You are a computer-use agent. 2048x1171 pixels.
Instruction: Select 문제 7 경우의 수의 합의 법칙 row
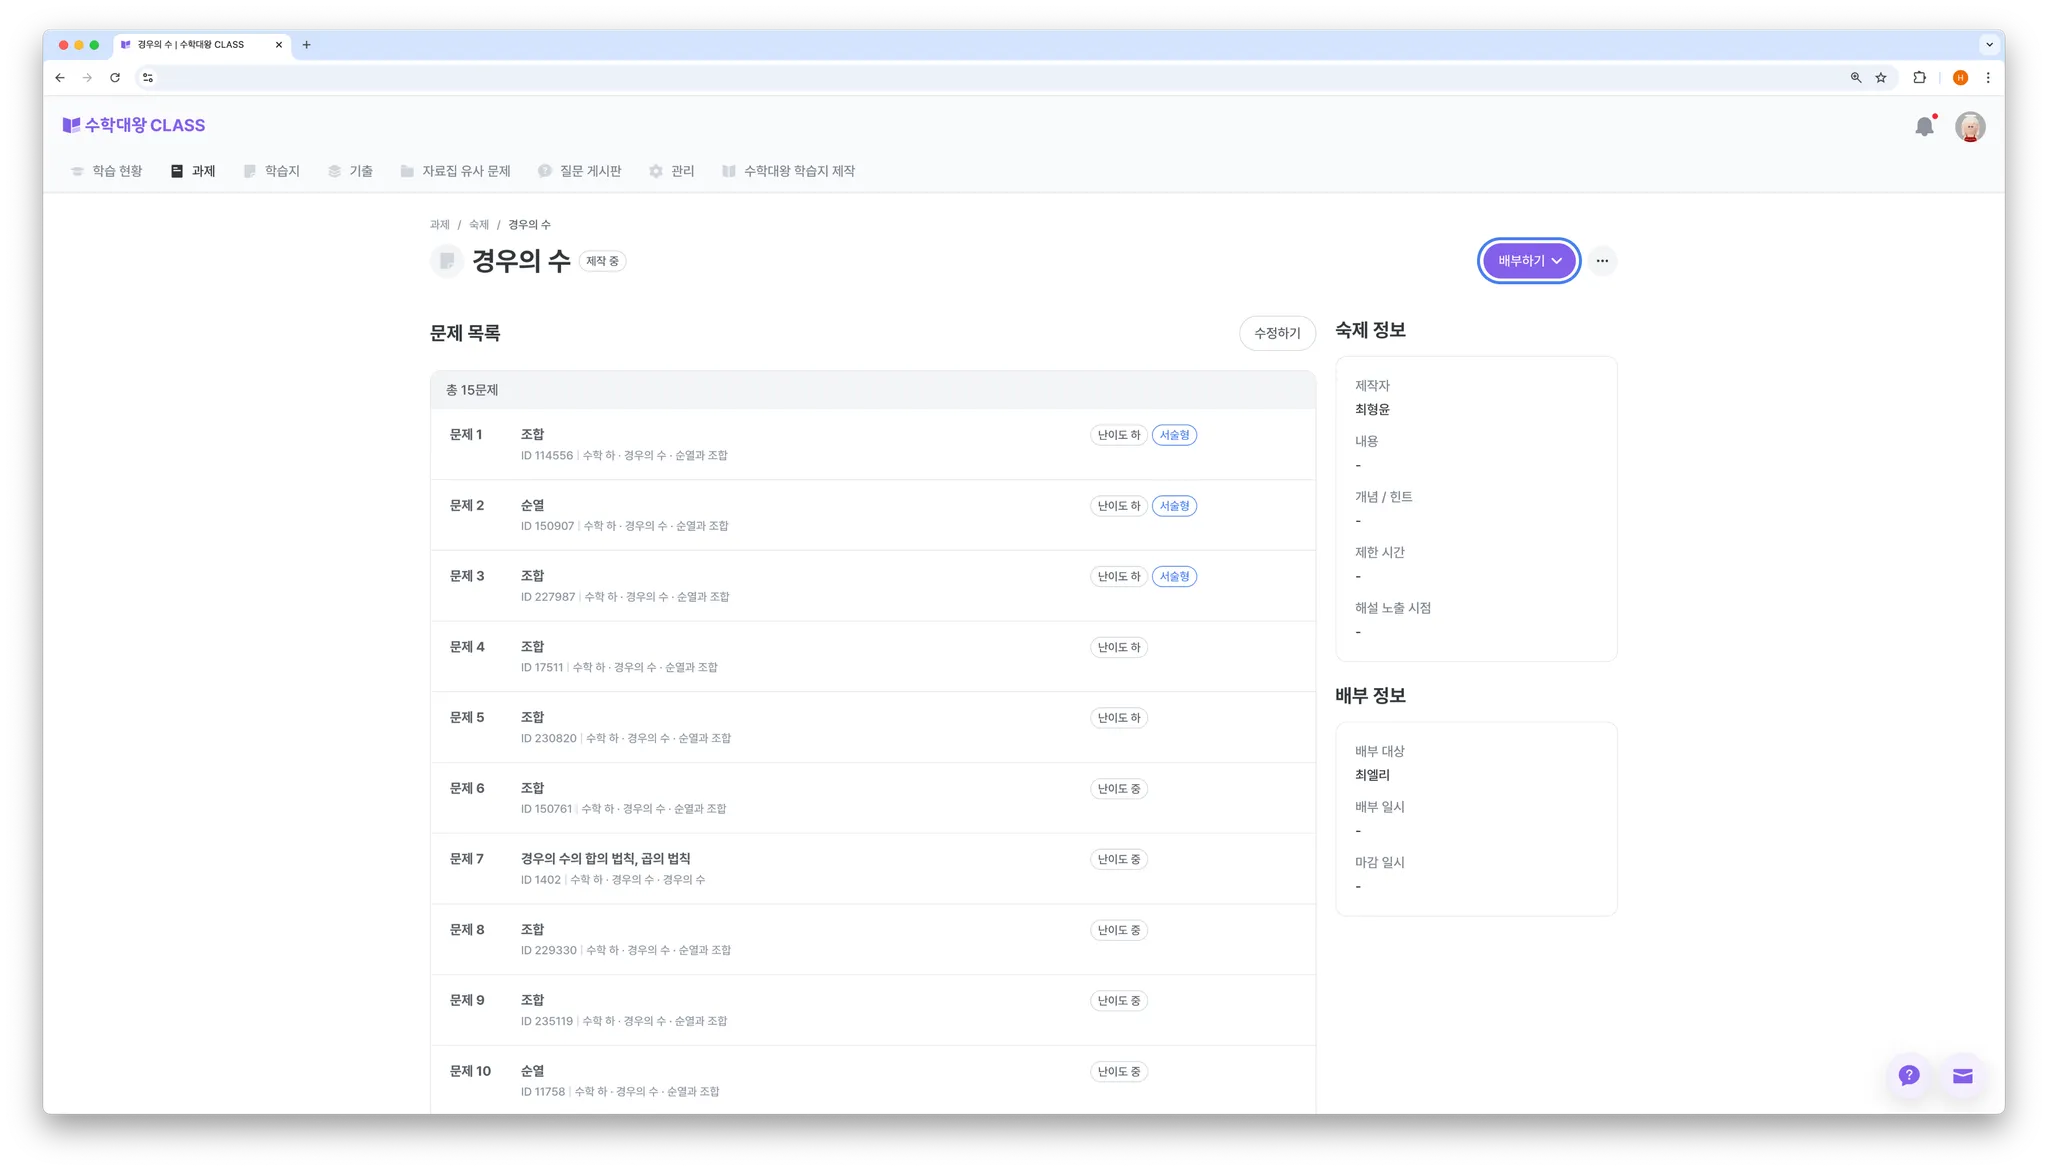[x=873, y=869]
